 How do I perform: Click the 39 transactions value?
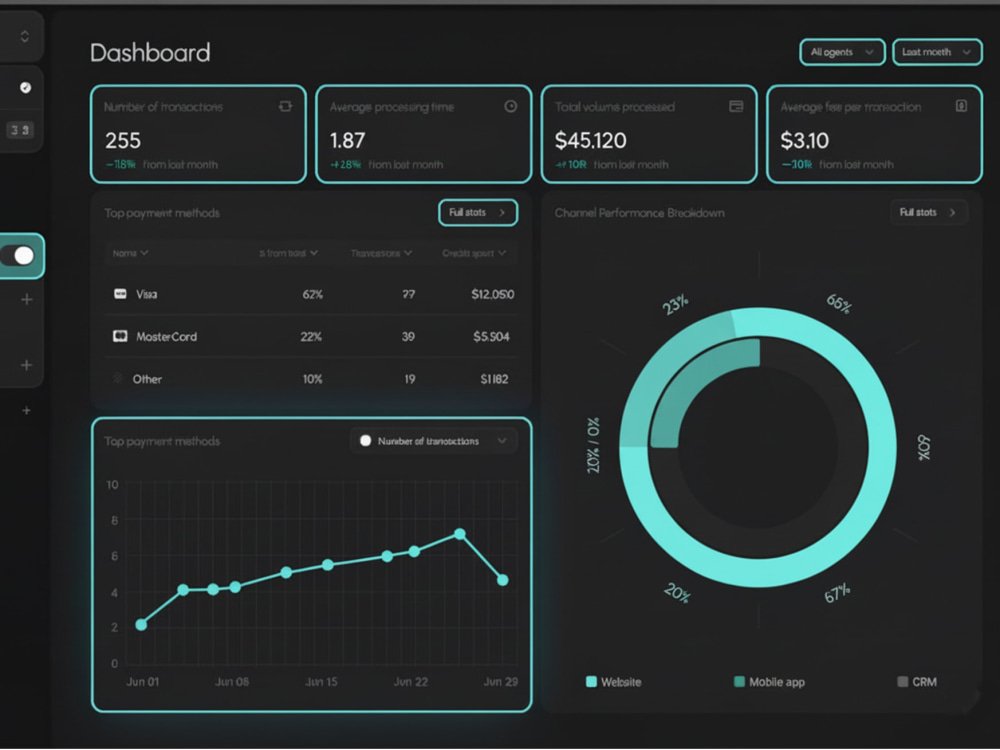tap(408, 336)
